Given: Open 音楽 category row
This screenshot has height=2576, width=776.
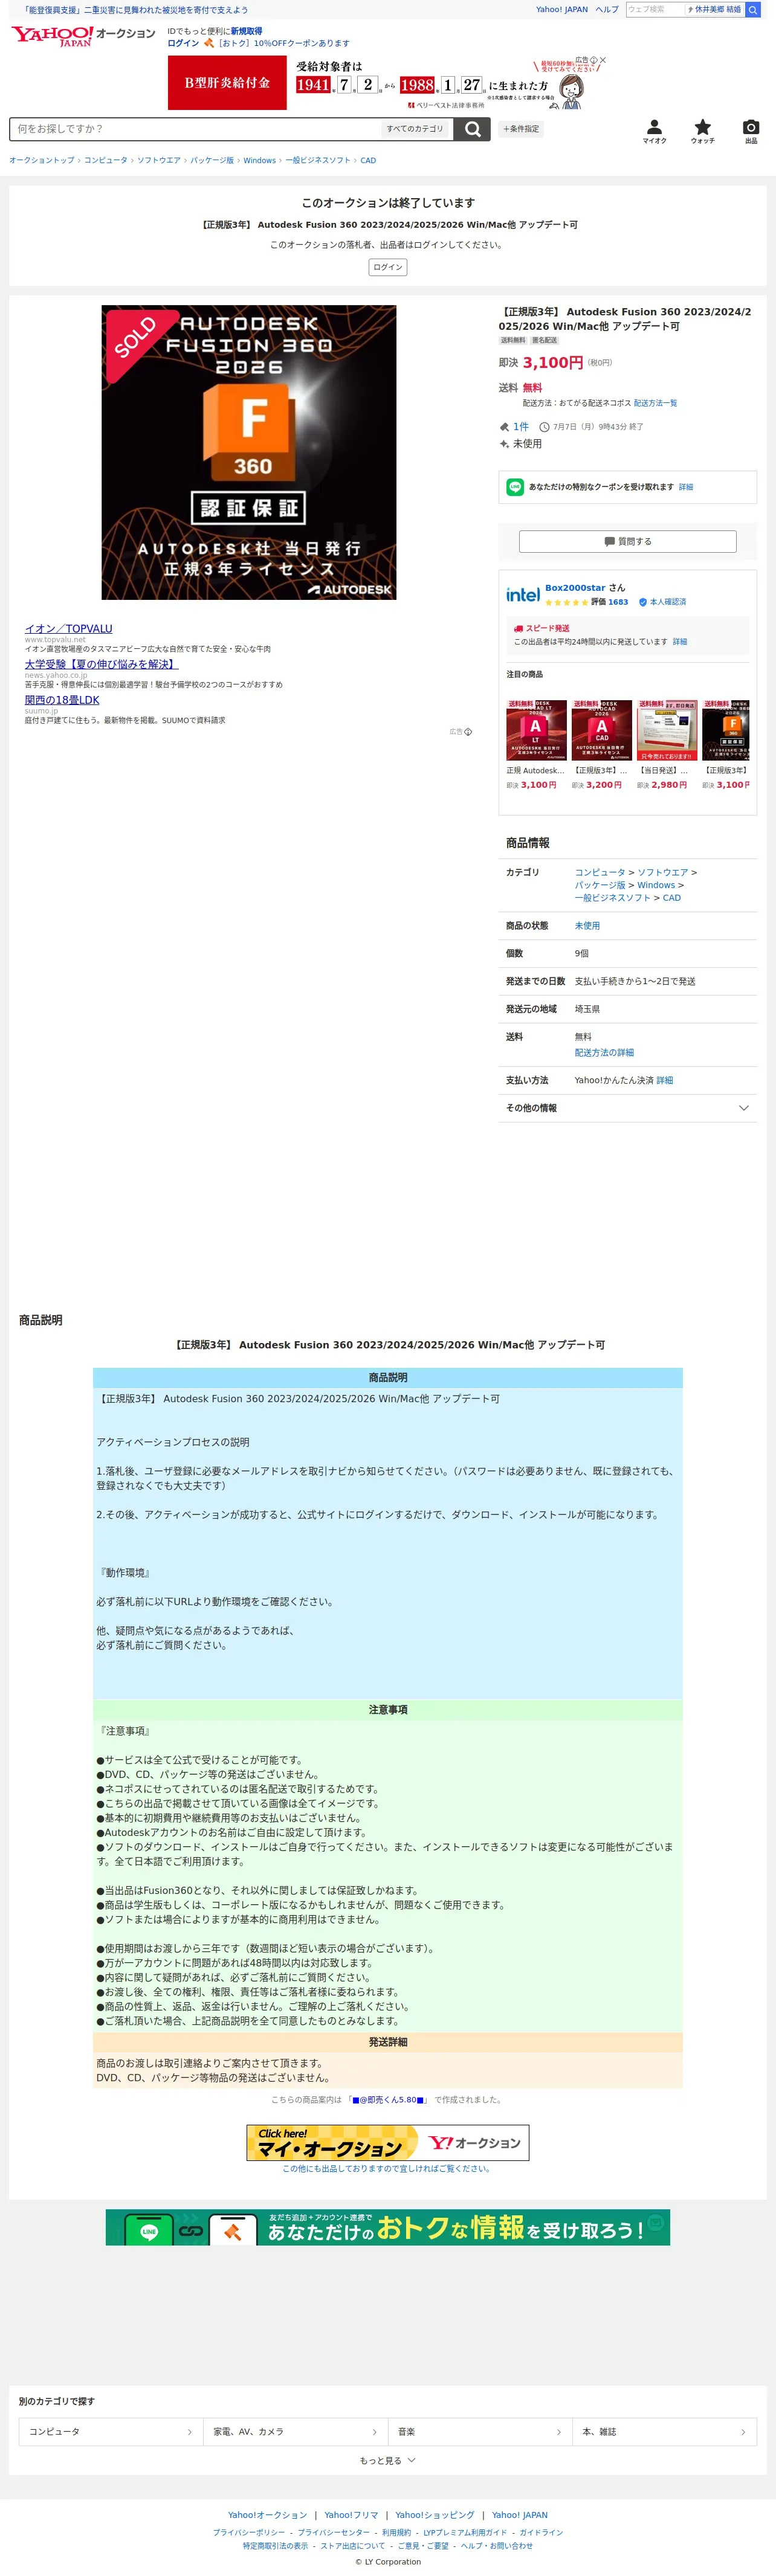Looking at the screenshot, I should coord(479,2432).
